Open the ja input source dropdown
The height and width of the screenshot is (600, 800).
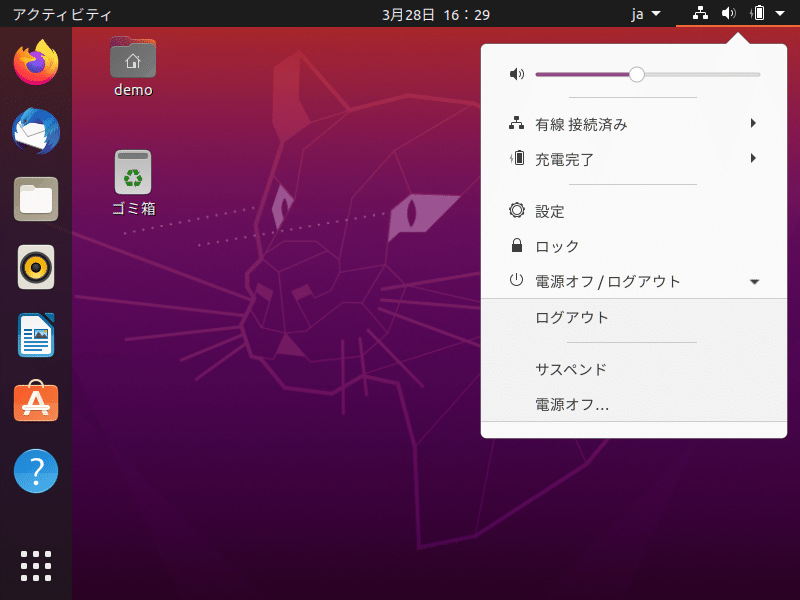645,14
